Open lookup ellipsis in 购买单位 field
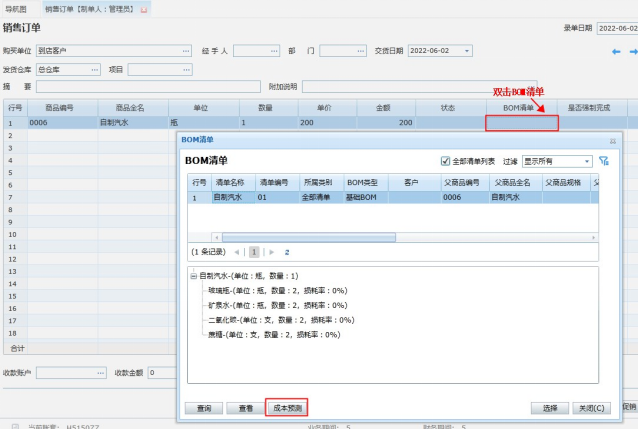Viewport: 638px width, 429px height. pyautogui.click(x=186, y=51)
